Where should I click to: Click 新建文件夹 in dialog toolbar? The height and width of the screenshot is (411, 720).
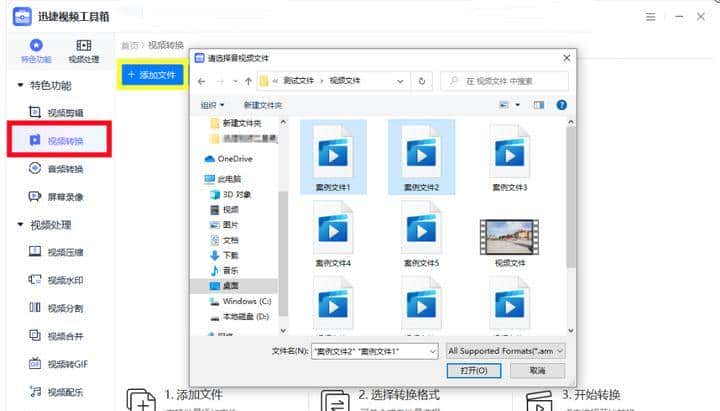coord(263,105)
